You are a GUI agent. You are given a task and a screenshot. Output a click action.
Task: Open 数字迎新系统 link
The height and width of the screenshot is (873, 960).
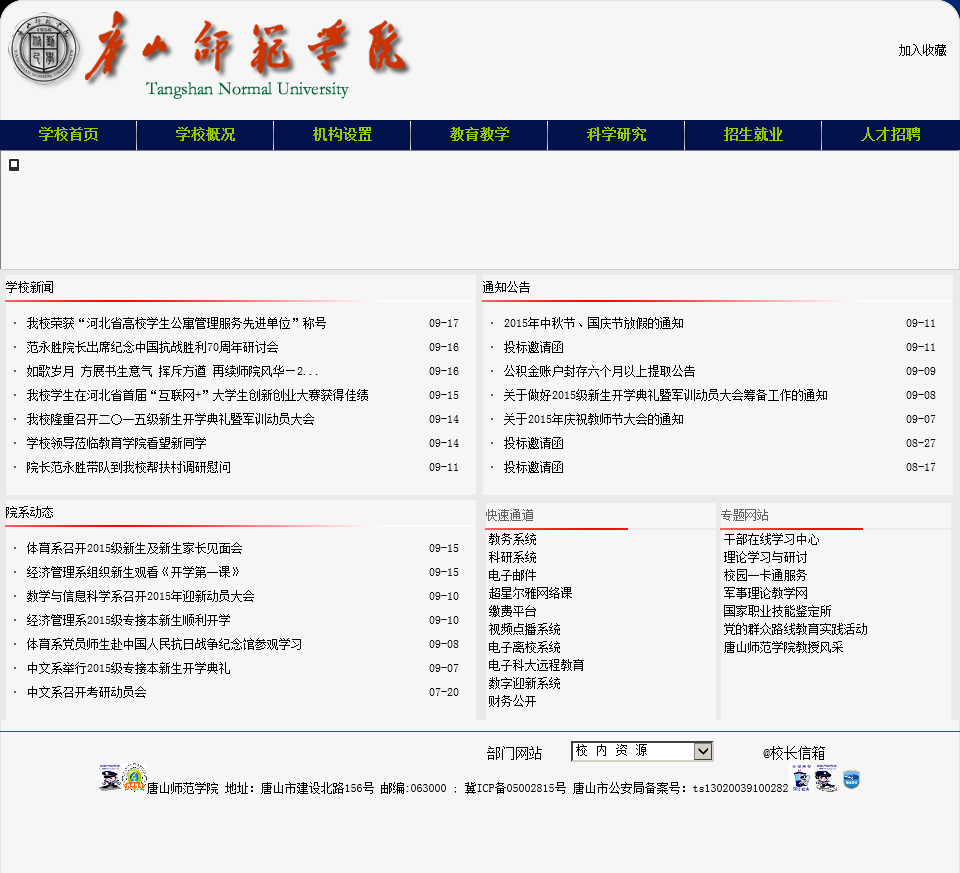point(525,683)
